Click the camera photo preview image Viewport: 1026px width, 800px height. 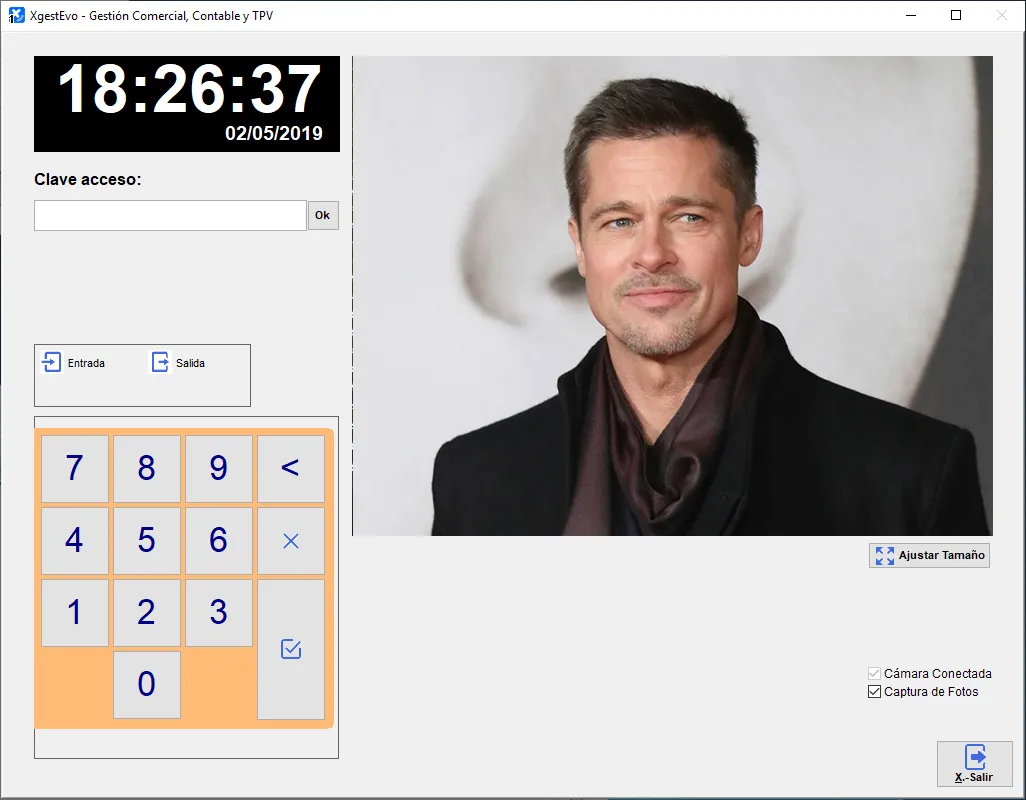pos(672,295)
